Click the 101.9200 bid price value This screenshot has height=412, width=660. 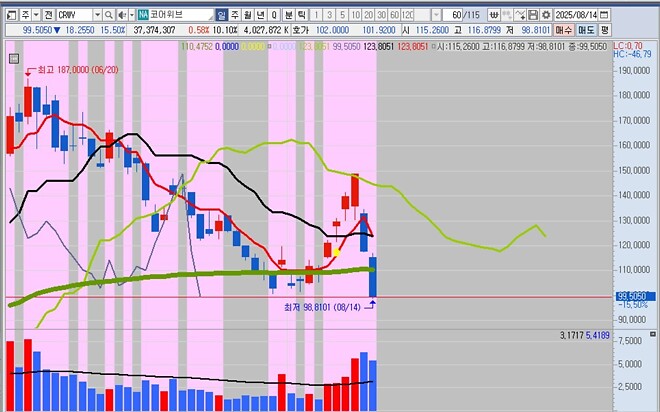click(379, 30)
